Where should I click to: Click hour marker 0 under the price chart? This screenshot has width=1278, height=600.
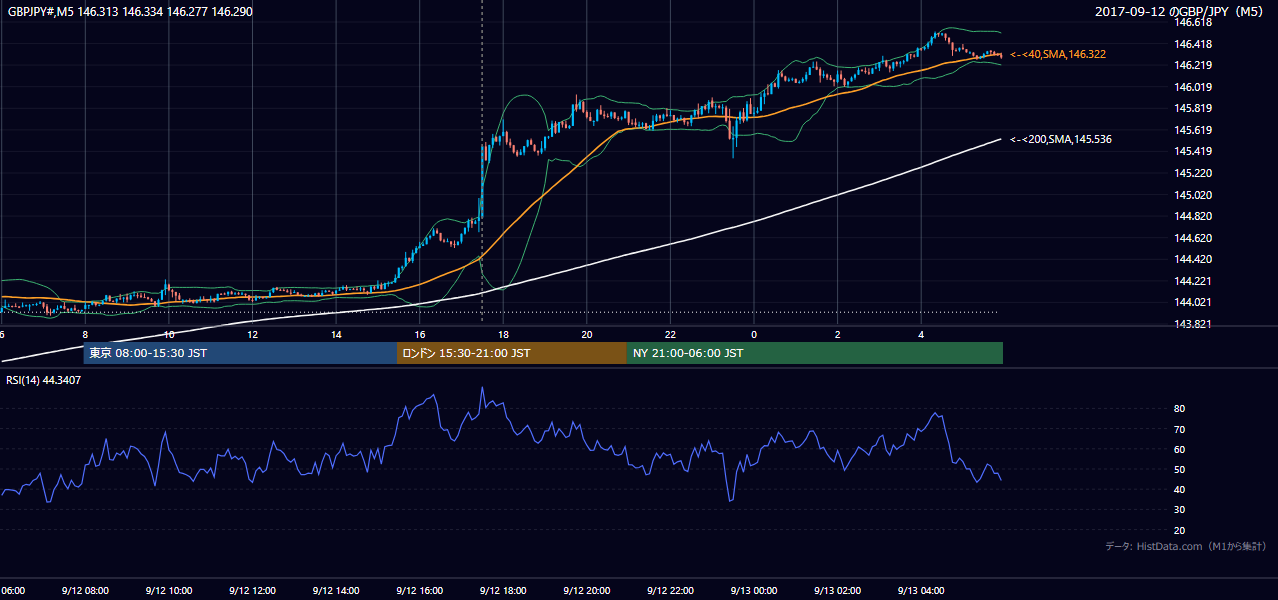[x=754, y=334]
